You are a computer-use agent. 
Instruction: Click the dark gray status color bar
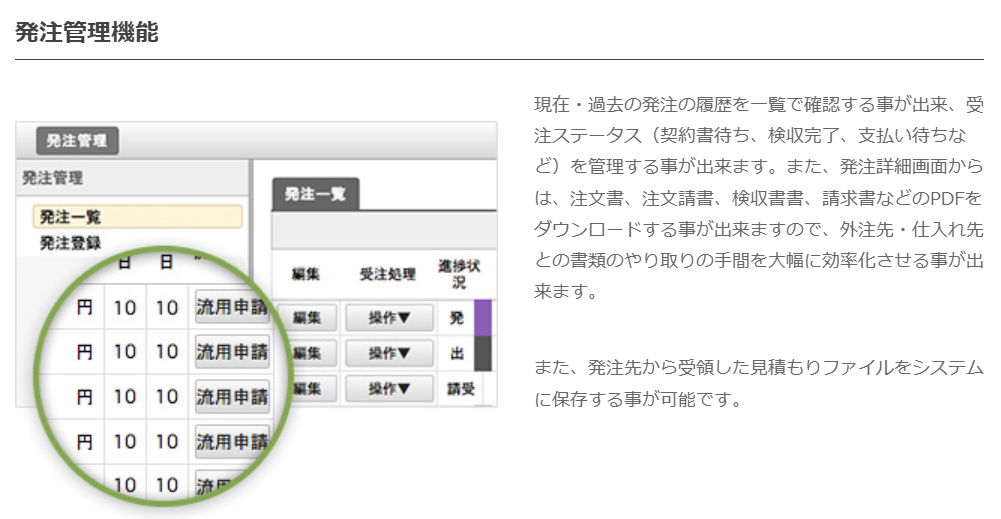point(483,353)
